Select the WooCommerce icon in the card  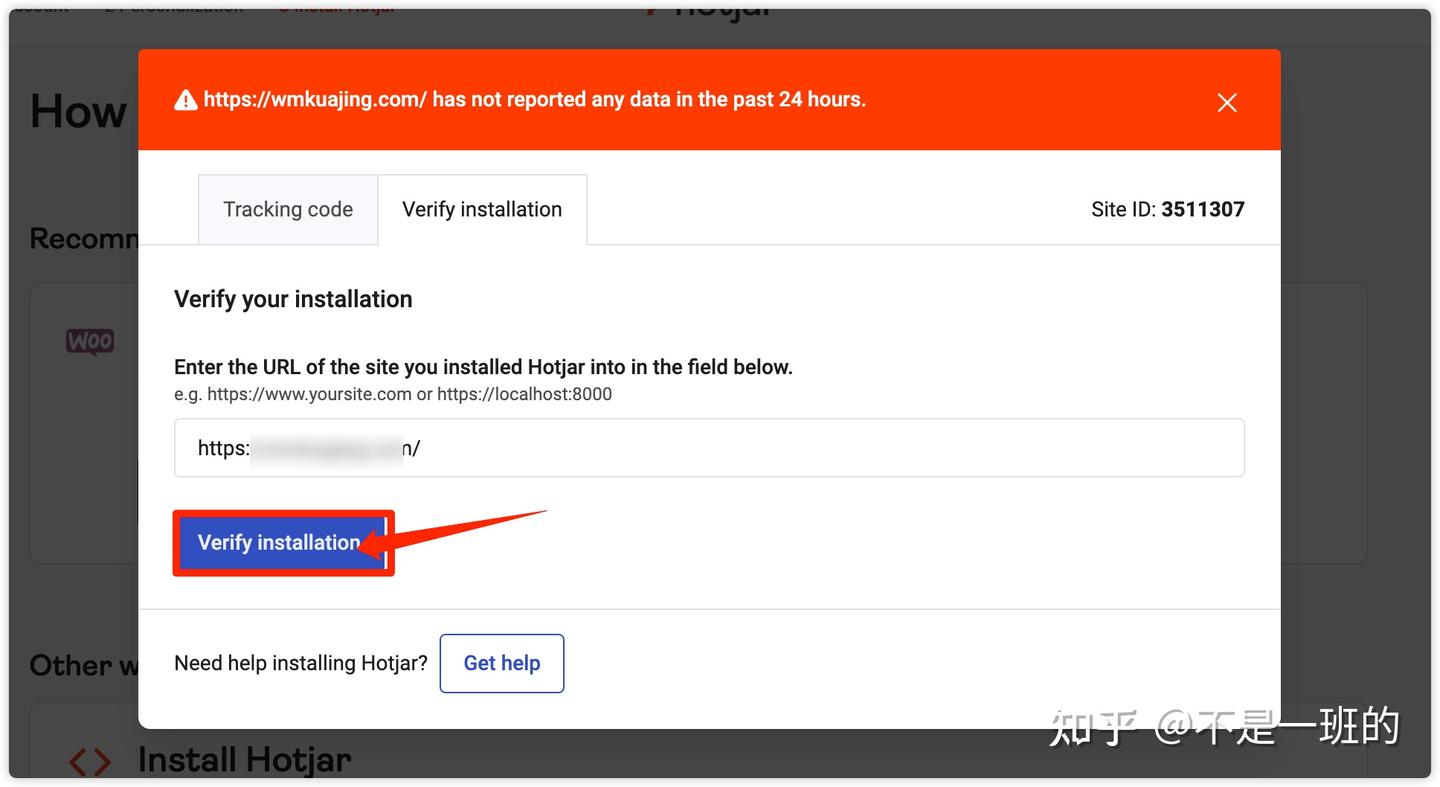[x=89, y=341]
